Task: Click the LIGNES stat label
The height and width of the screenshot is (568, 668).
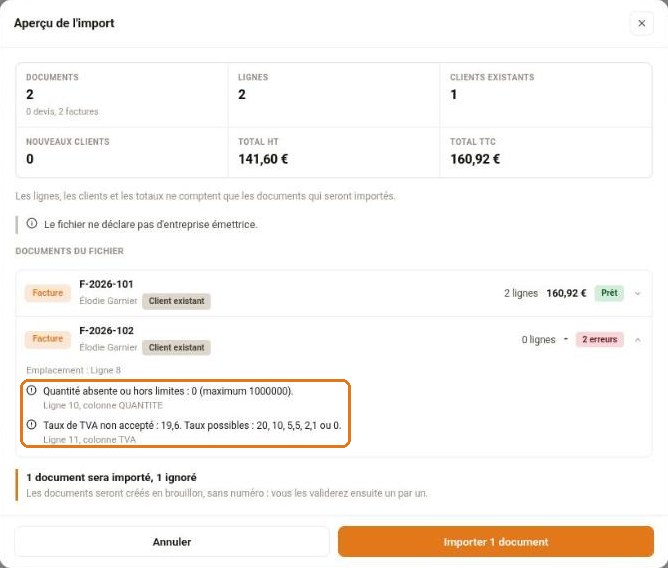Action: [x=253, y=77]
